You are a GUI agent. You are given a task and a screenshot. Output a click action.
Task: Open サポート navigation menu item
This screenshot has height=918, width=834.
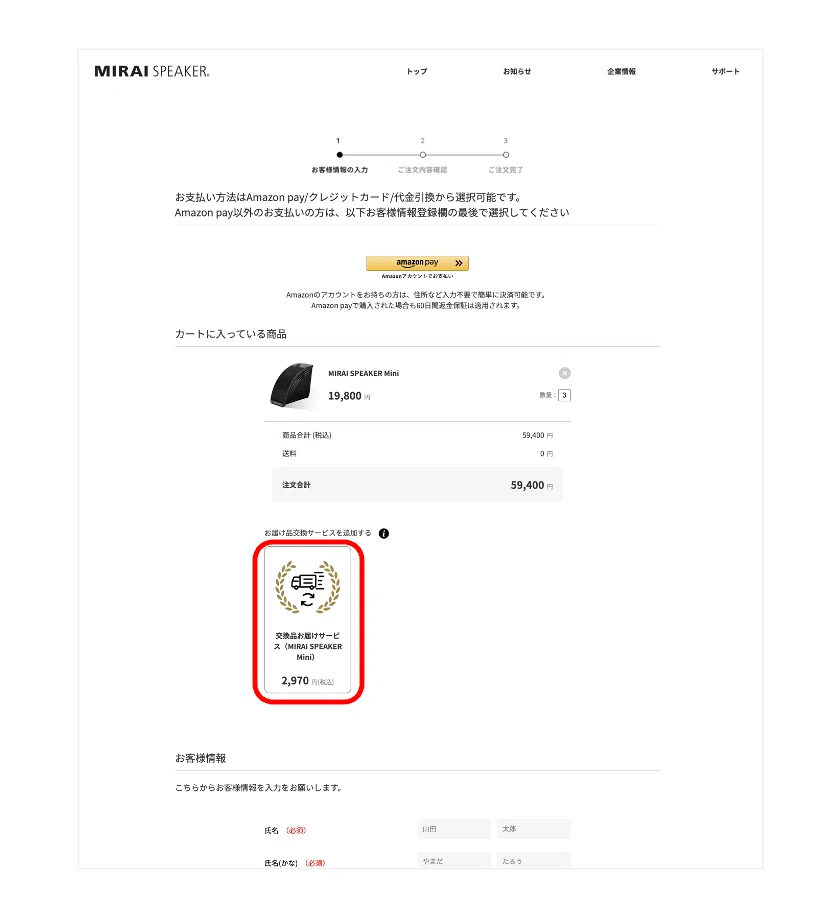click(x=726, y=71)
